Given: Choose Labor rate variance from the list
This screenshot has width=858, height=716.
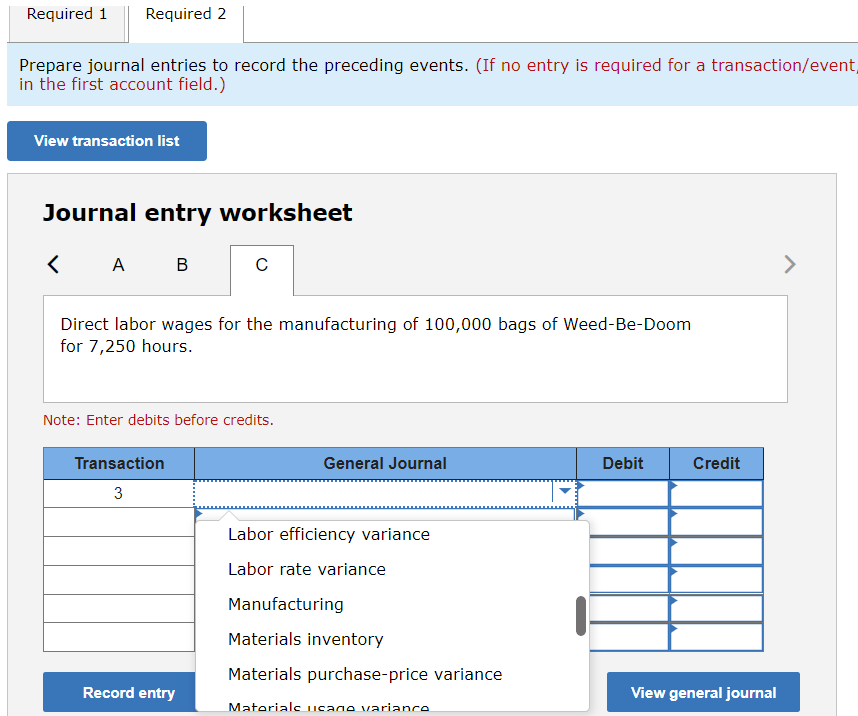Looking at the screenshot, I should tap(307, 569).
